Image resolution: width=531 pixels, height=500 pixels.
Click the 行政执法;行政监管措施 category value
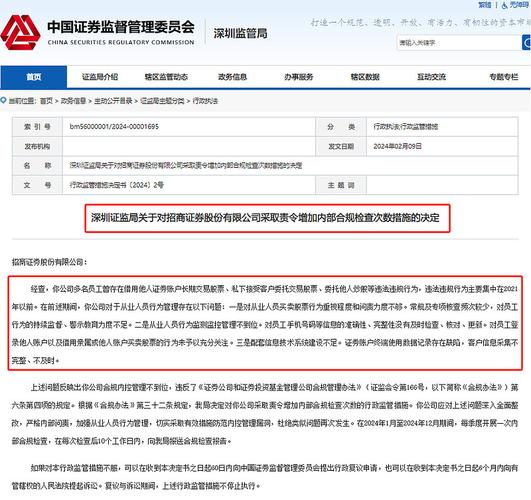point(406,126)
